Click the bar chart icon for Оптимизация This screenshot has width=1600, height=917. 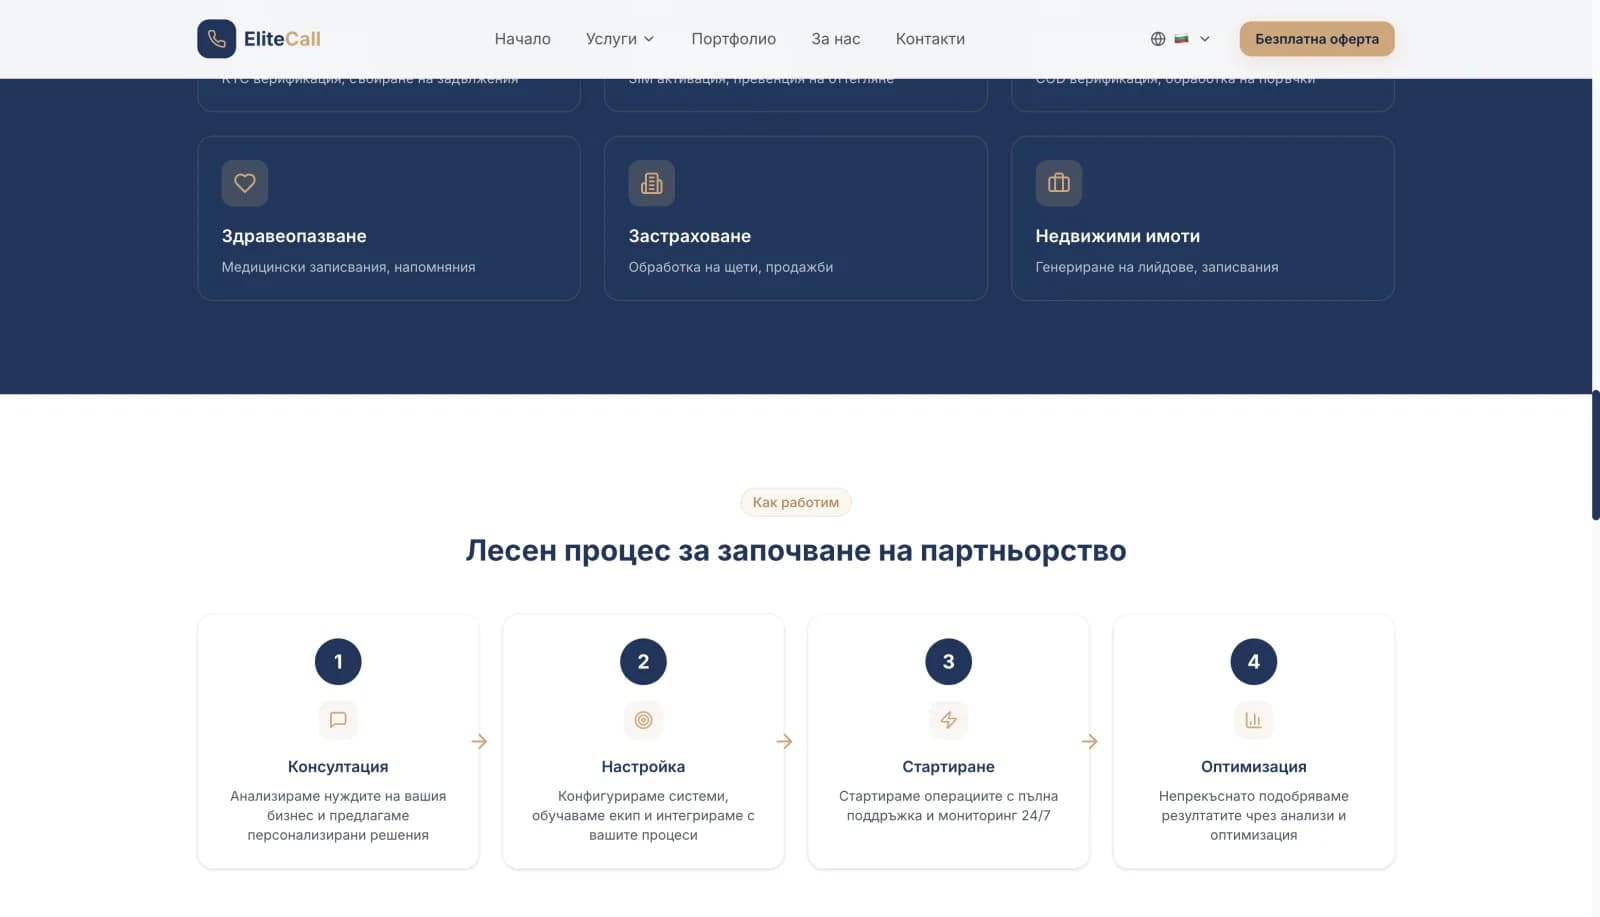click(1253, 720)
